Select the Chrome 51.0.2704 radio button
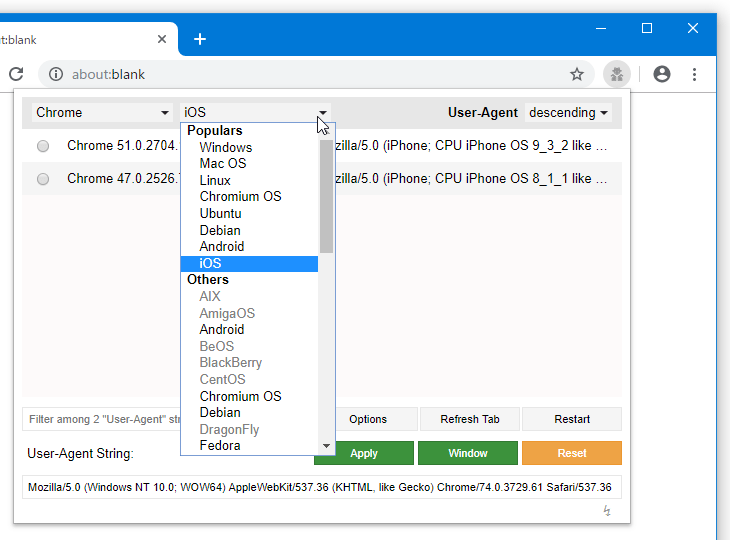 click(43, 146)
